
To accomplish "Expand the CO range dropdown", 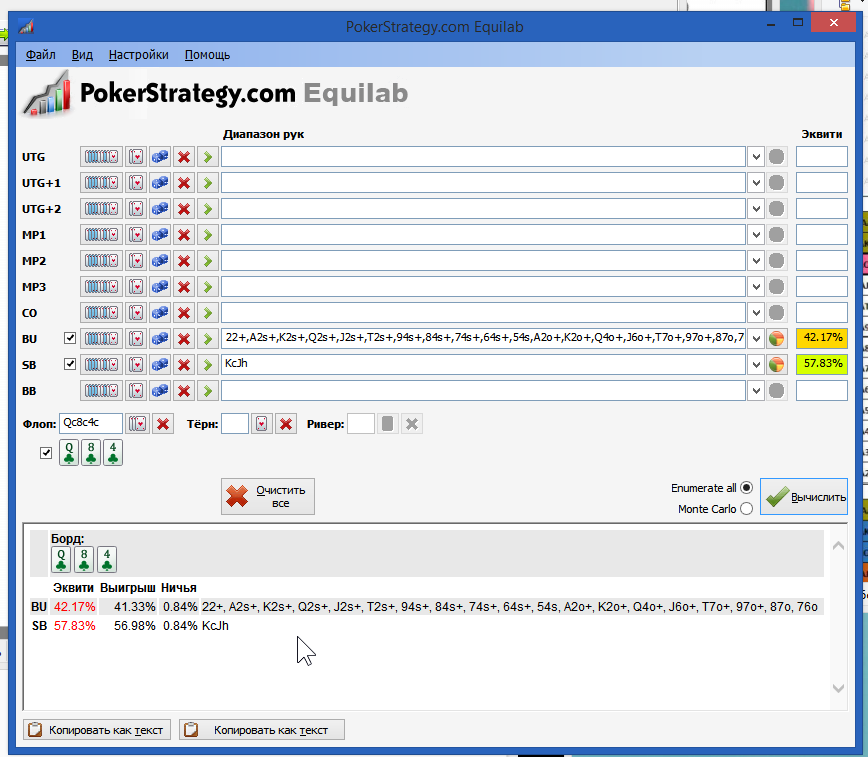I will 756,313.
